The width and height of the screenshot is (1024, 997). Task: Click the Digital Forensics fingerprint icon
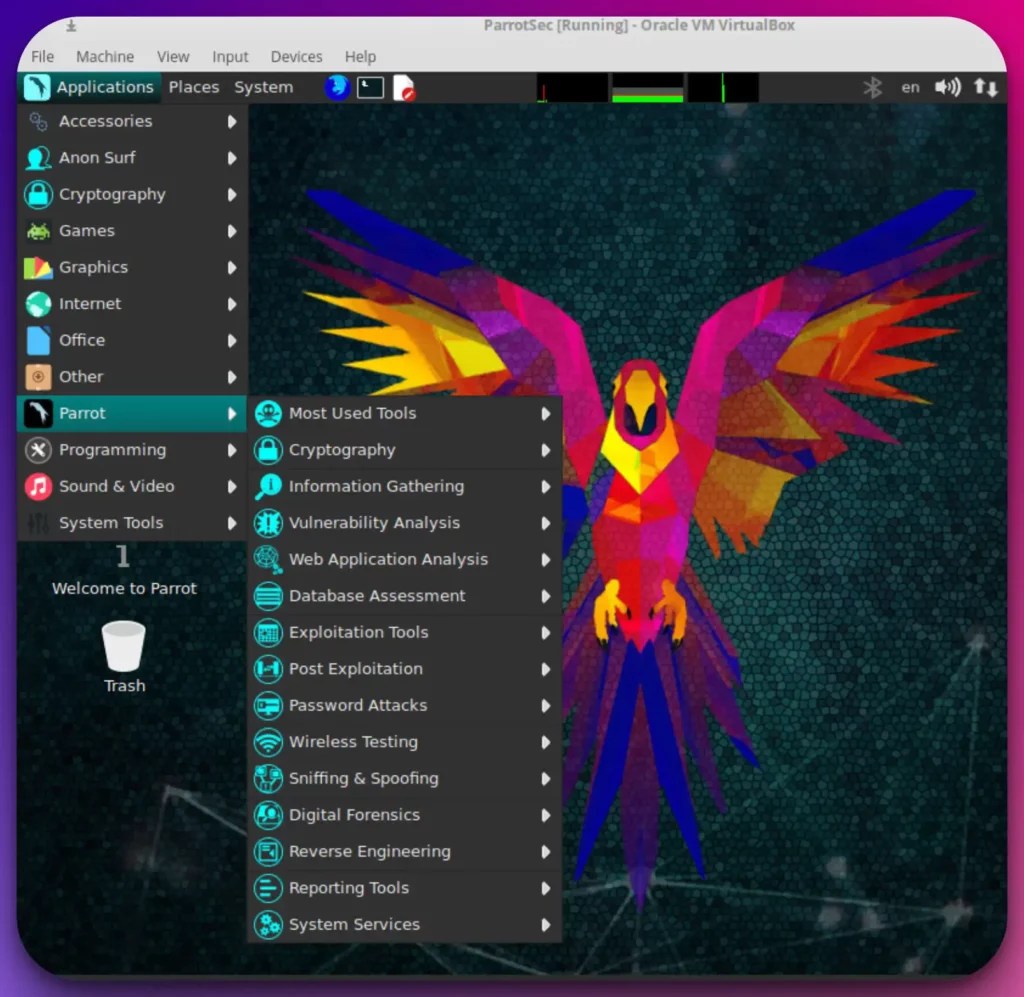tap(267, 815)
